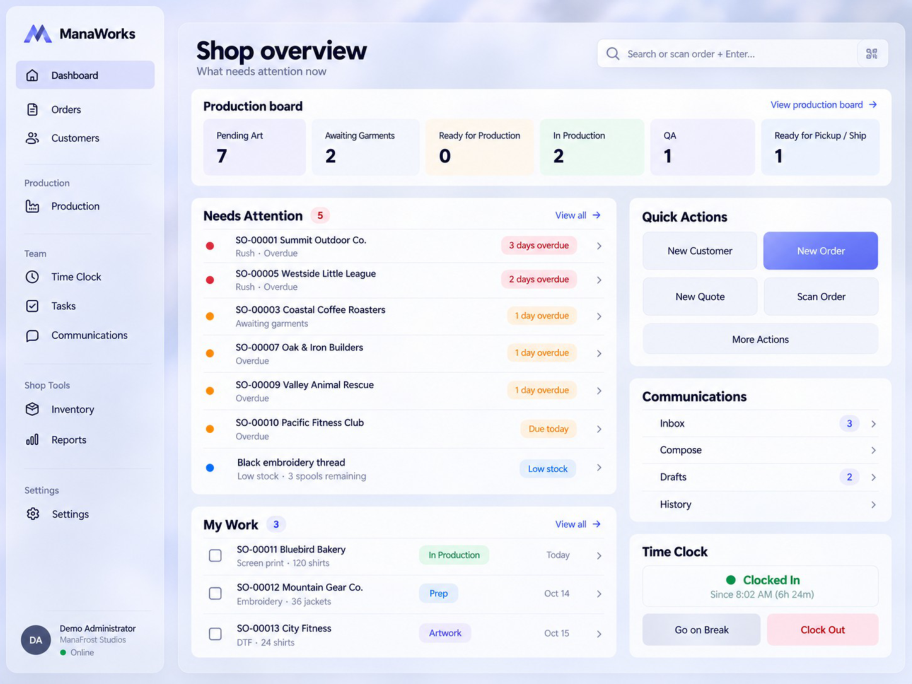
Task: Click the DA user avatar
Action: tap(36, 640)
